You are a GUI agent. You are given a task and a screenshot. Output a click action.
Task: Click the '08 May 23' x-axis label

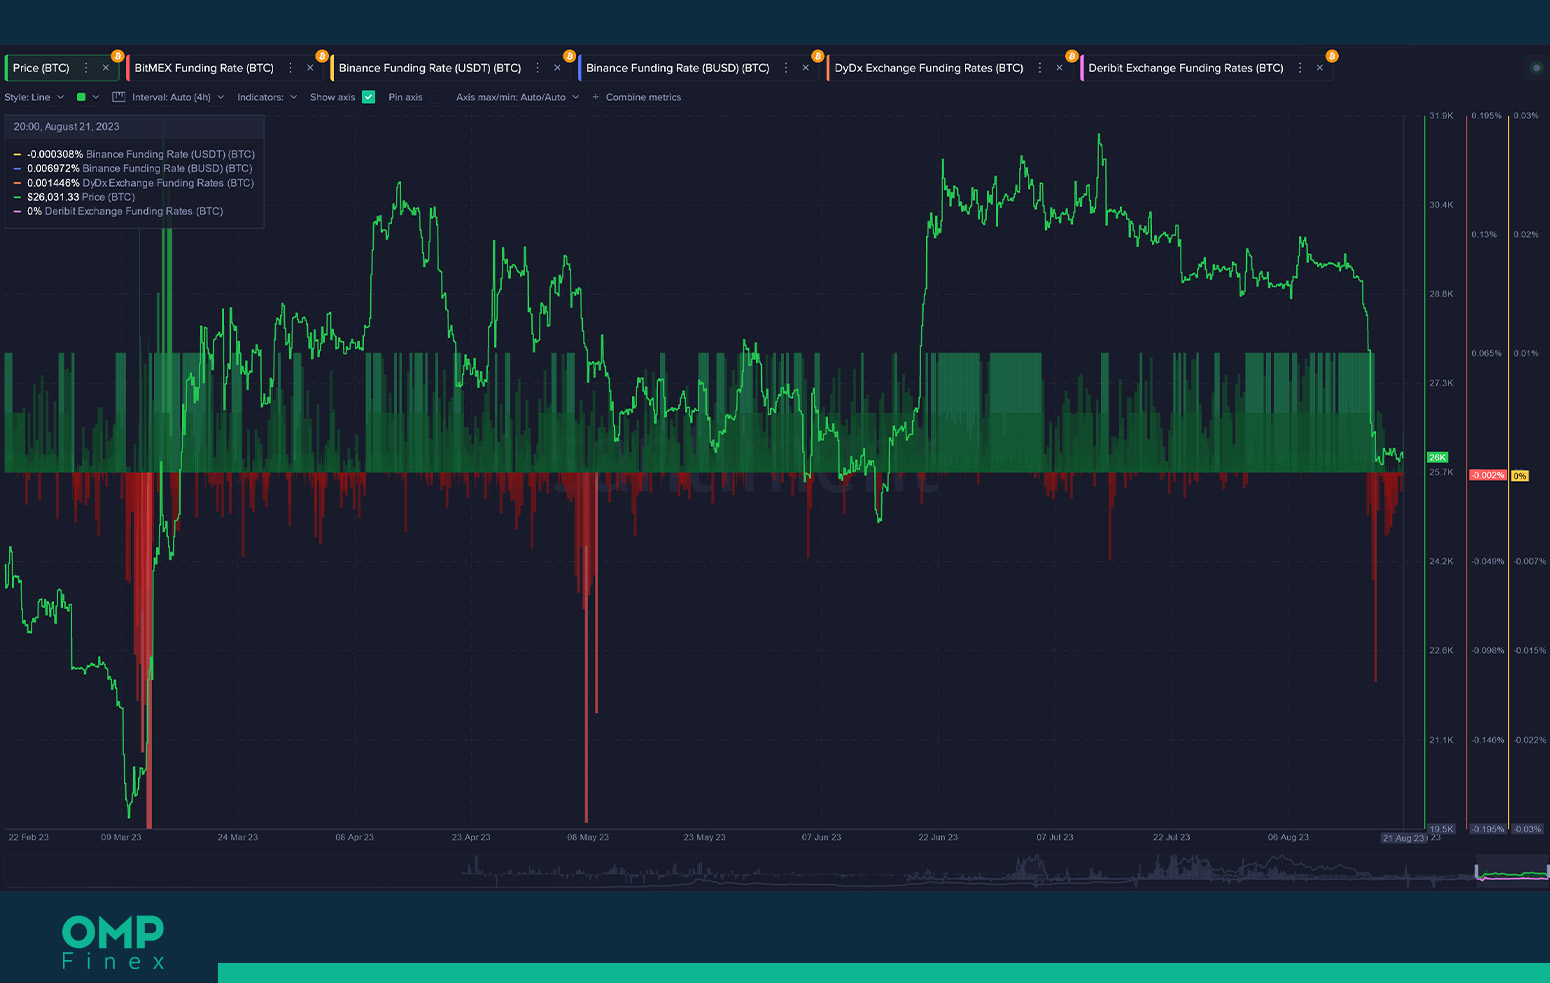[588, 837]
